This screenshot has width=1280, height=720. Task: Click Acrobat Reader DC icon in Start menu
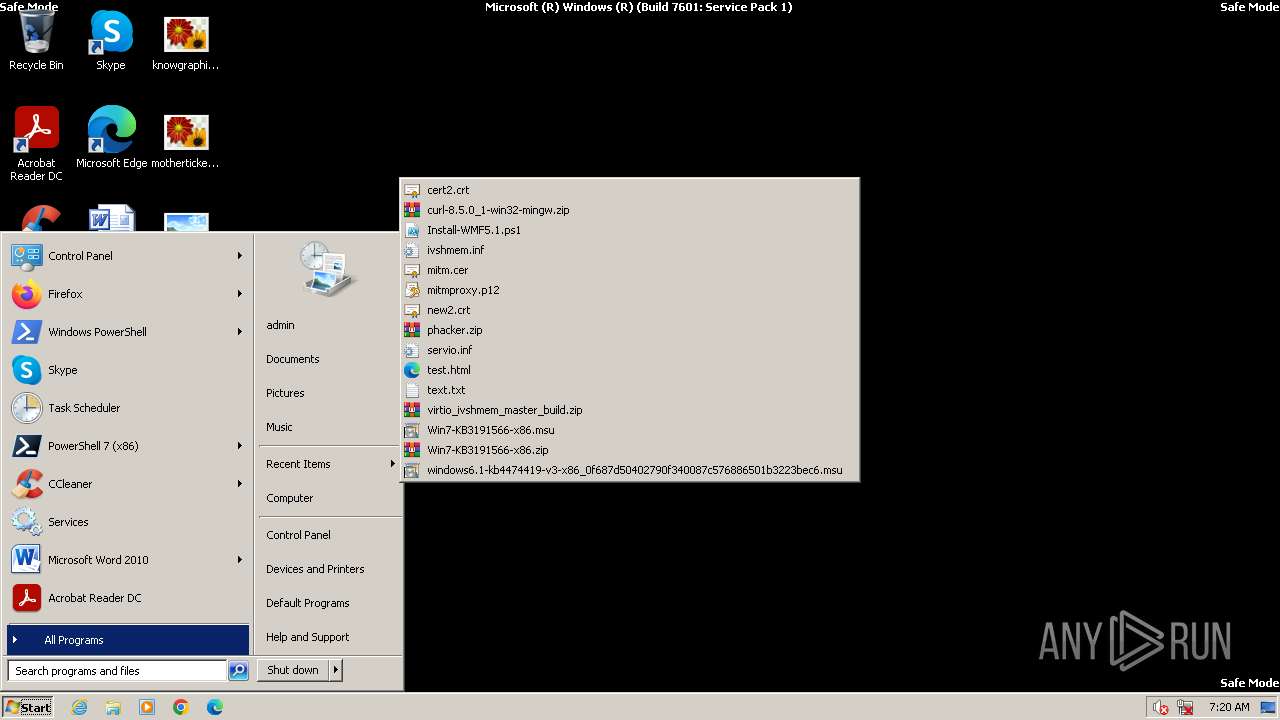27,598
